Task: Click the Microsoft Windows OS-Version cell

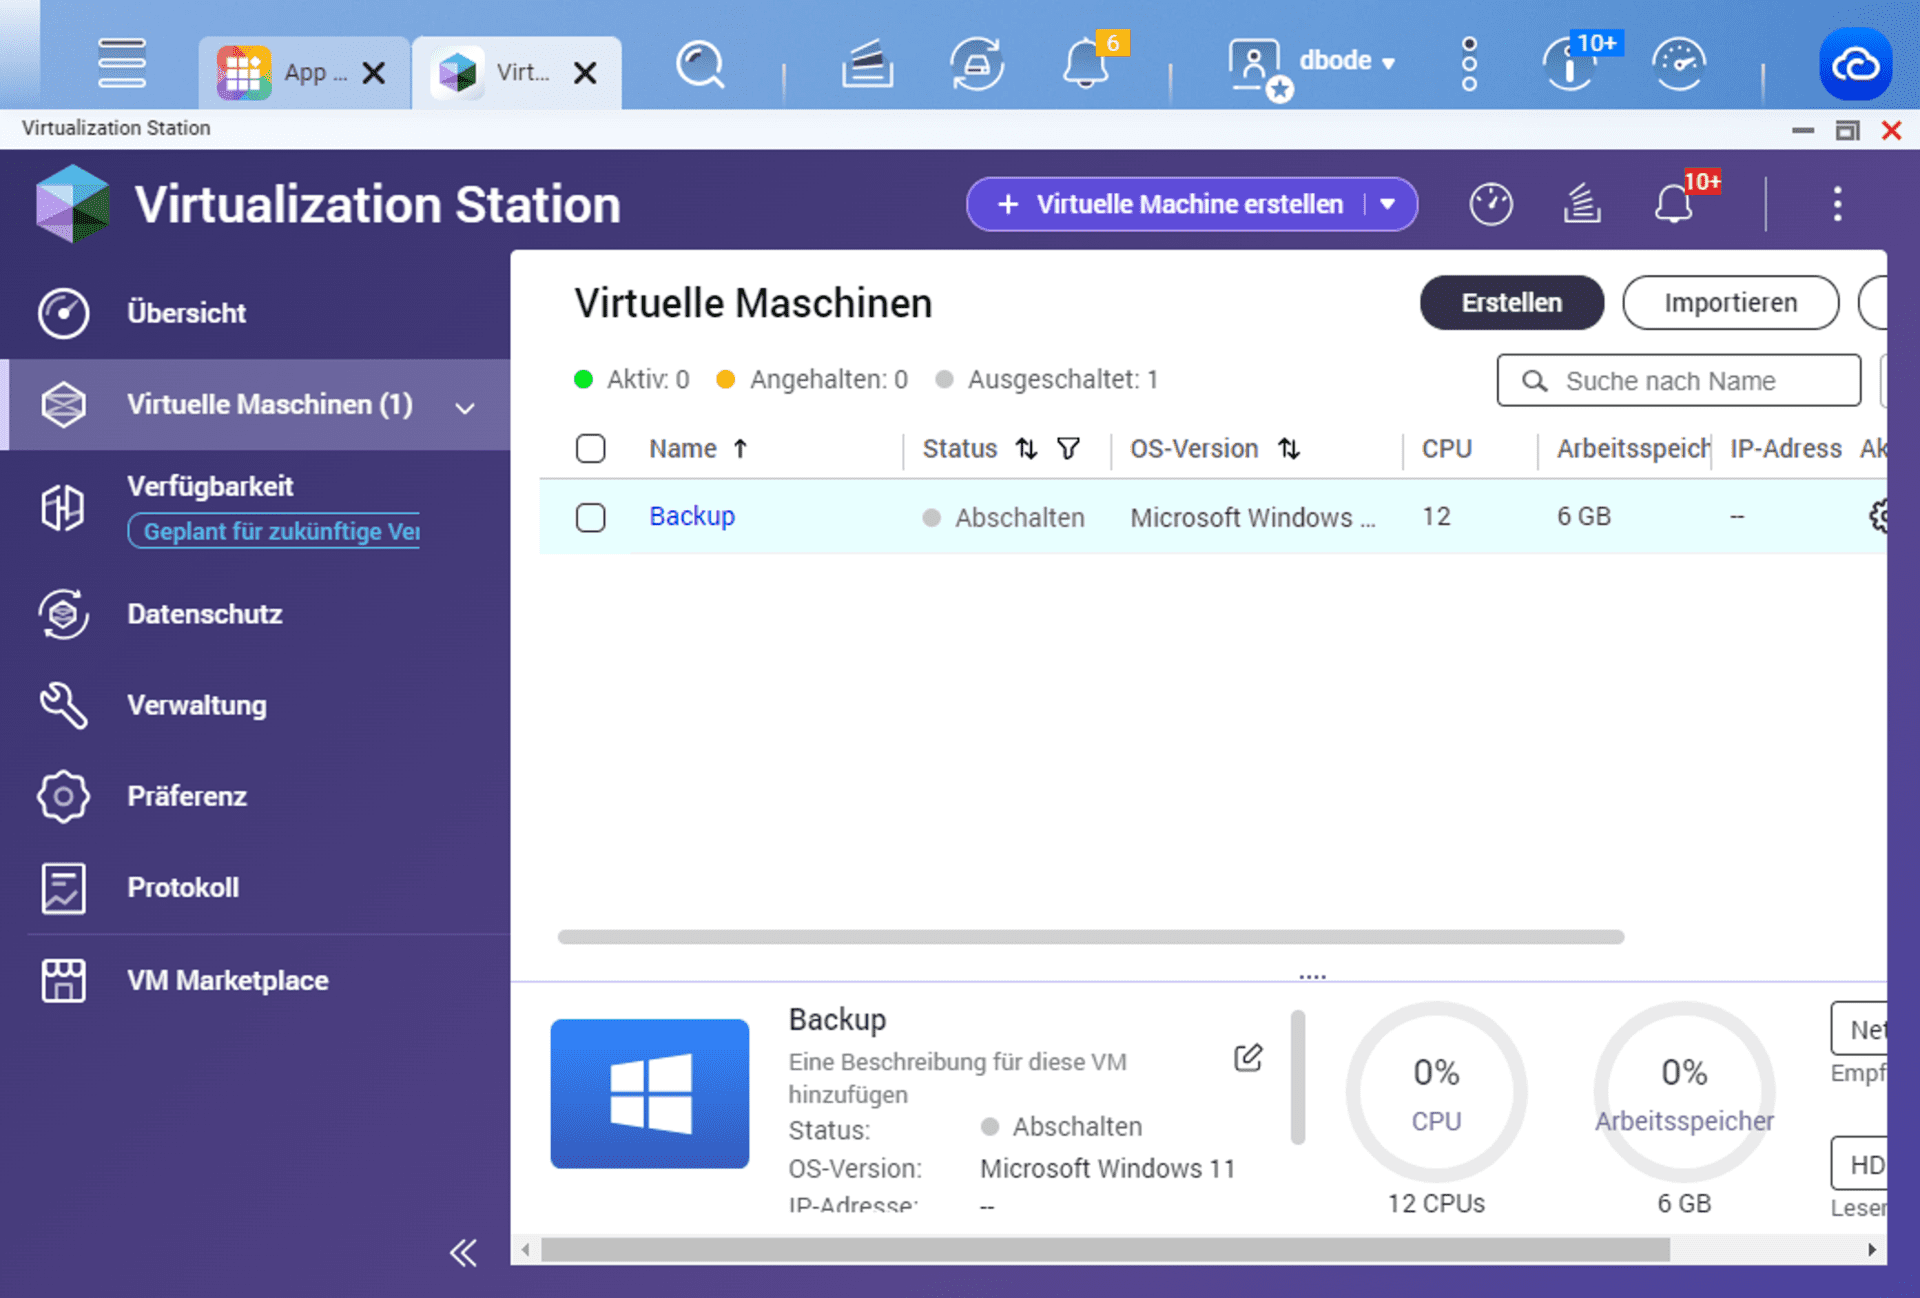Action: point(1253,517)
